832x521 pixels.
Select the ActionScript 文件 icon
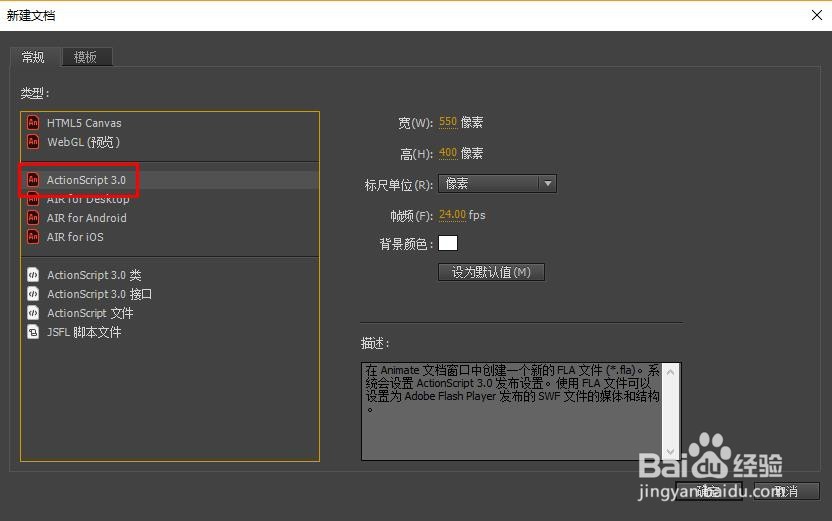point(33,313)
